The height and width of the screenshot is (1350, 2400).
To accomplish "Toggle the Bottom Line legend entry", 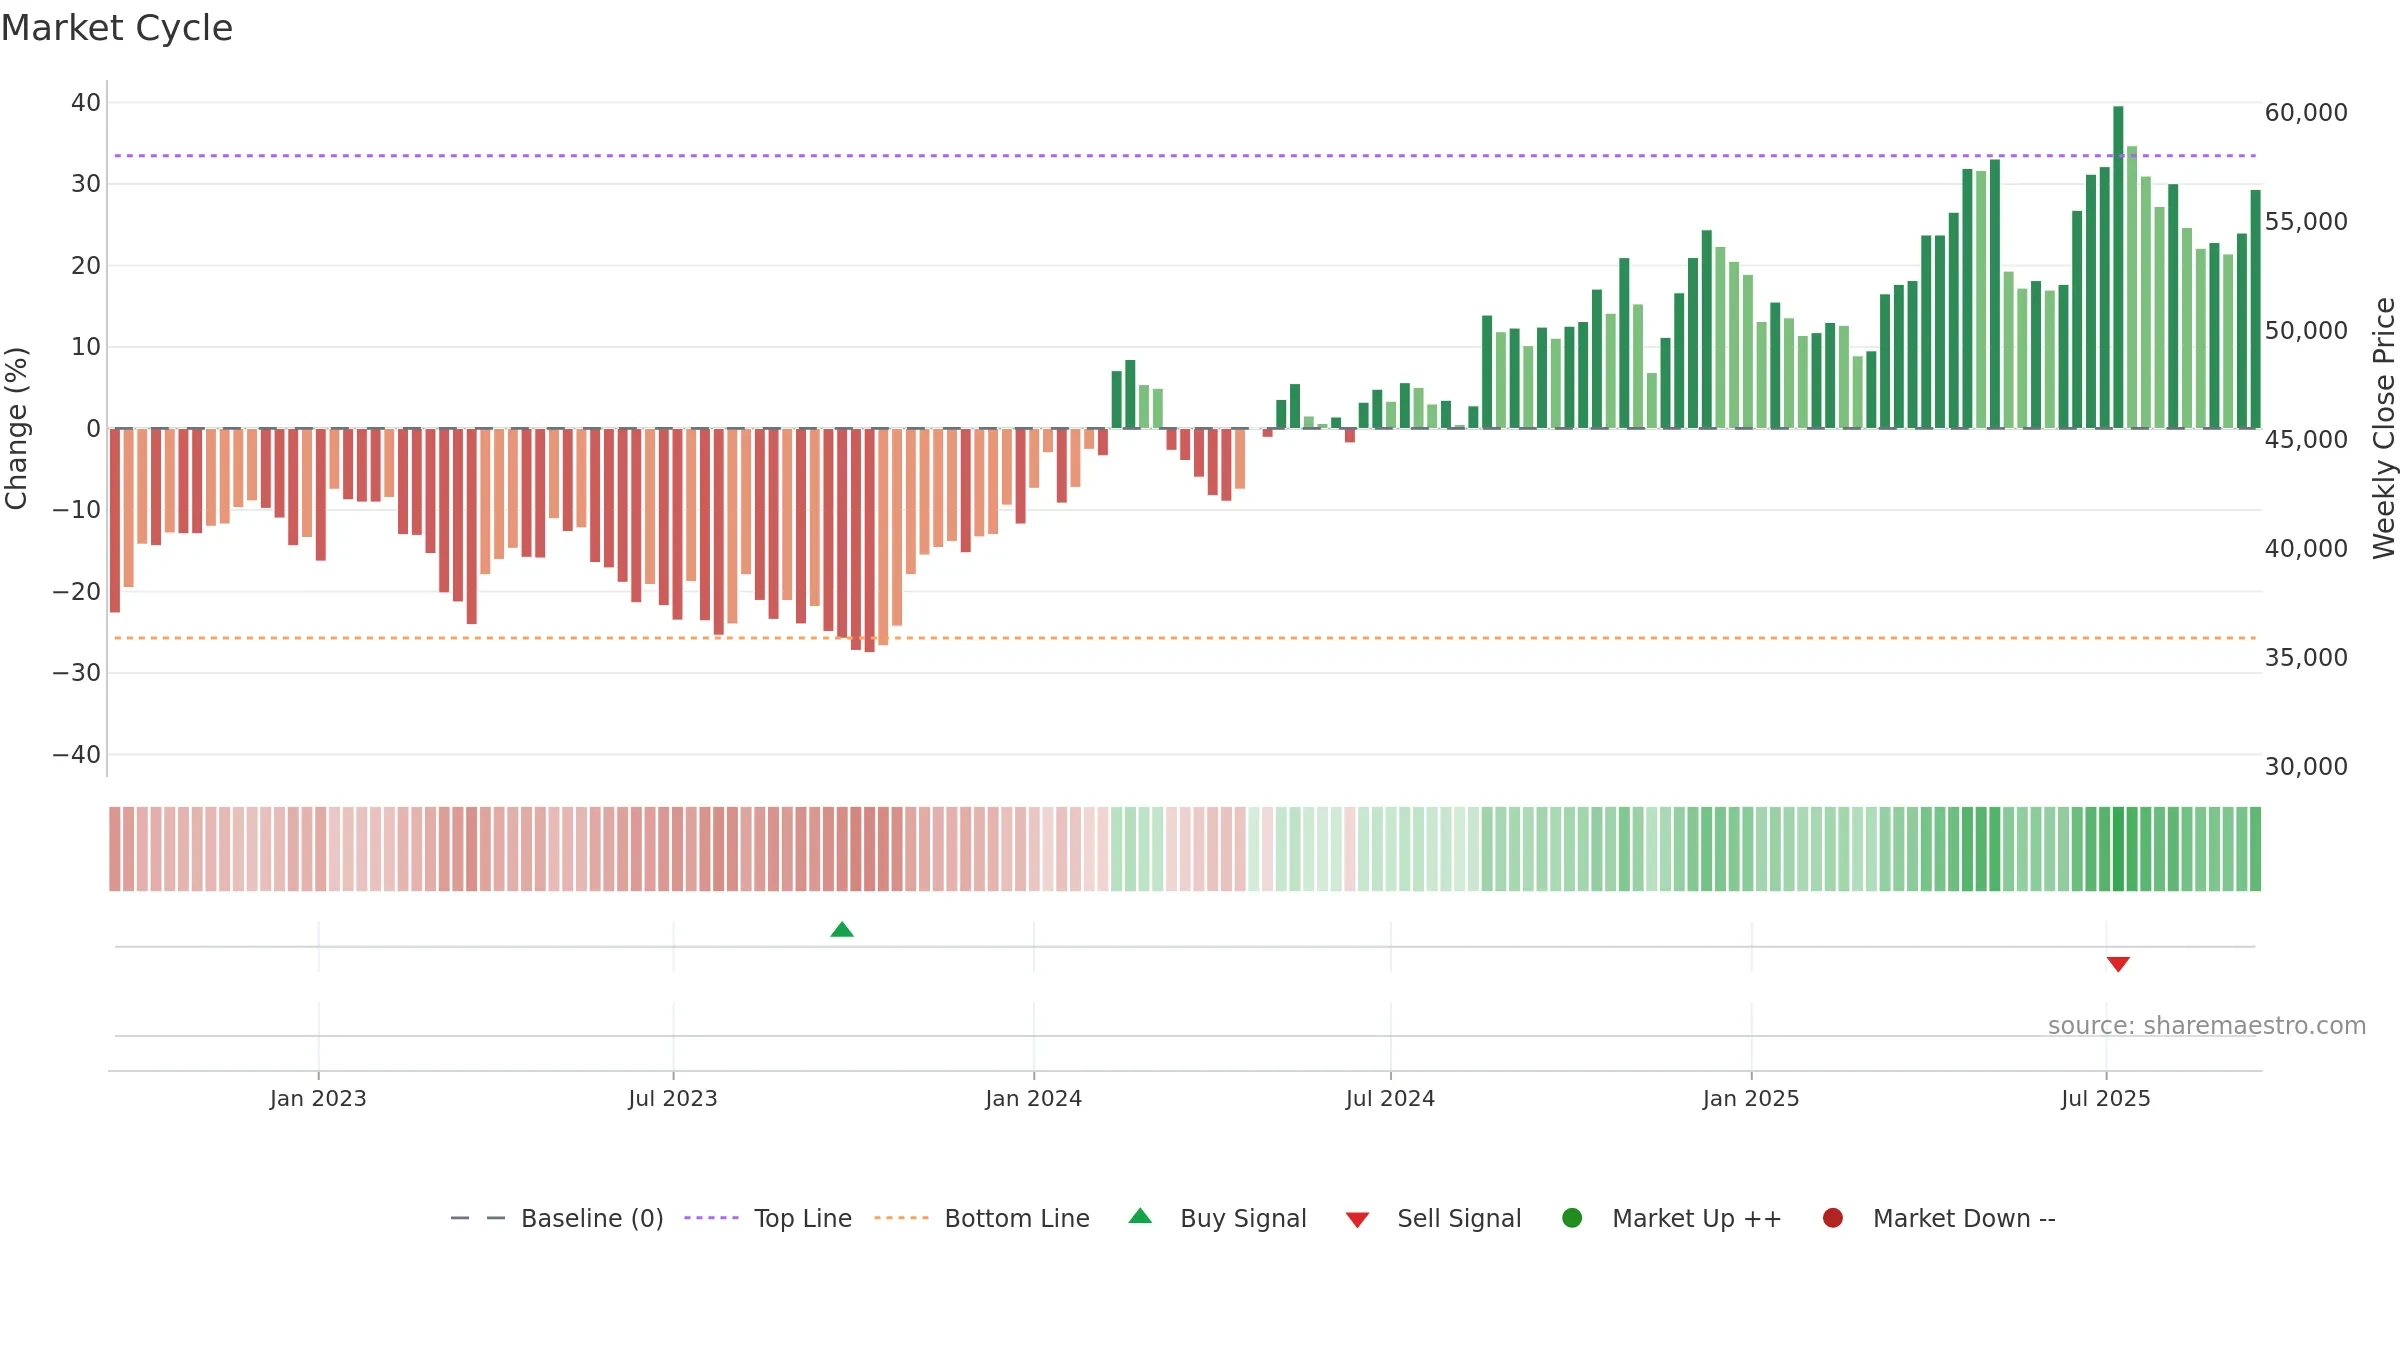I will (982, 1219).
